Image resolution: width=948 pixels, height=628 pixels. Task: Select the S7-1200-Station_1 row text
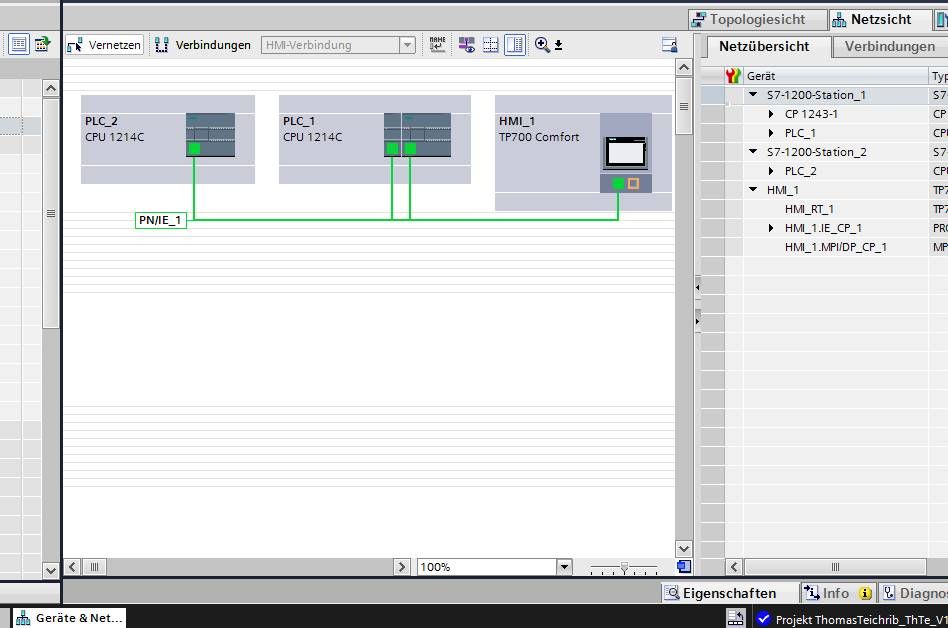816,95
